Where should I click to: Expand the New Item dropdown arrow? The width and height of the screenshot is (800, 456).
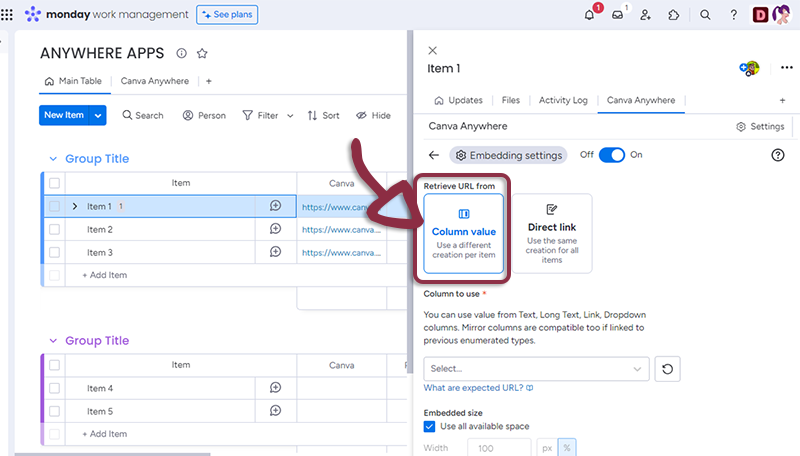(x=98, y=115)
